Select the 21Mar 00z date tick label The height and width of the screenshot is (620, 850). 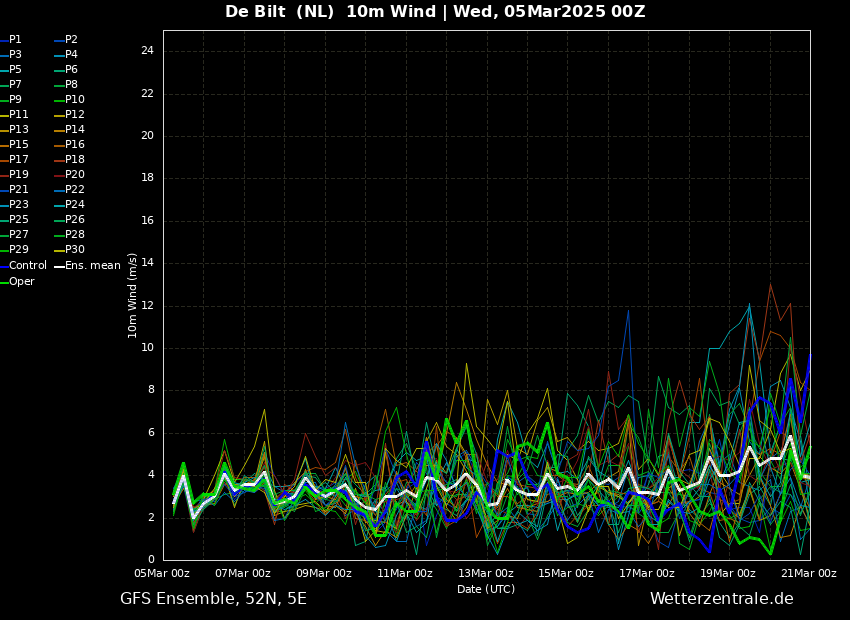[808, 574]
